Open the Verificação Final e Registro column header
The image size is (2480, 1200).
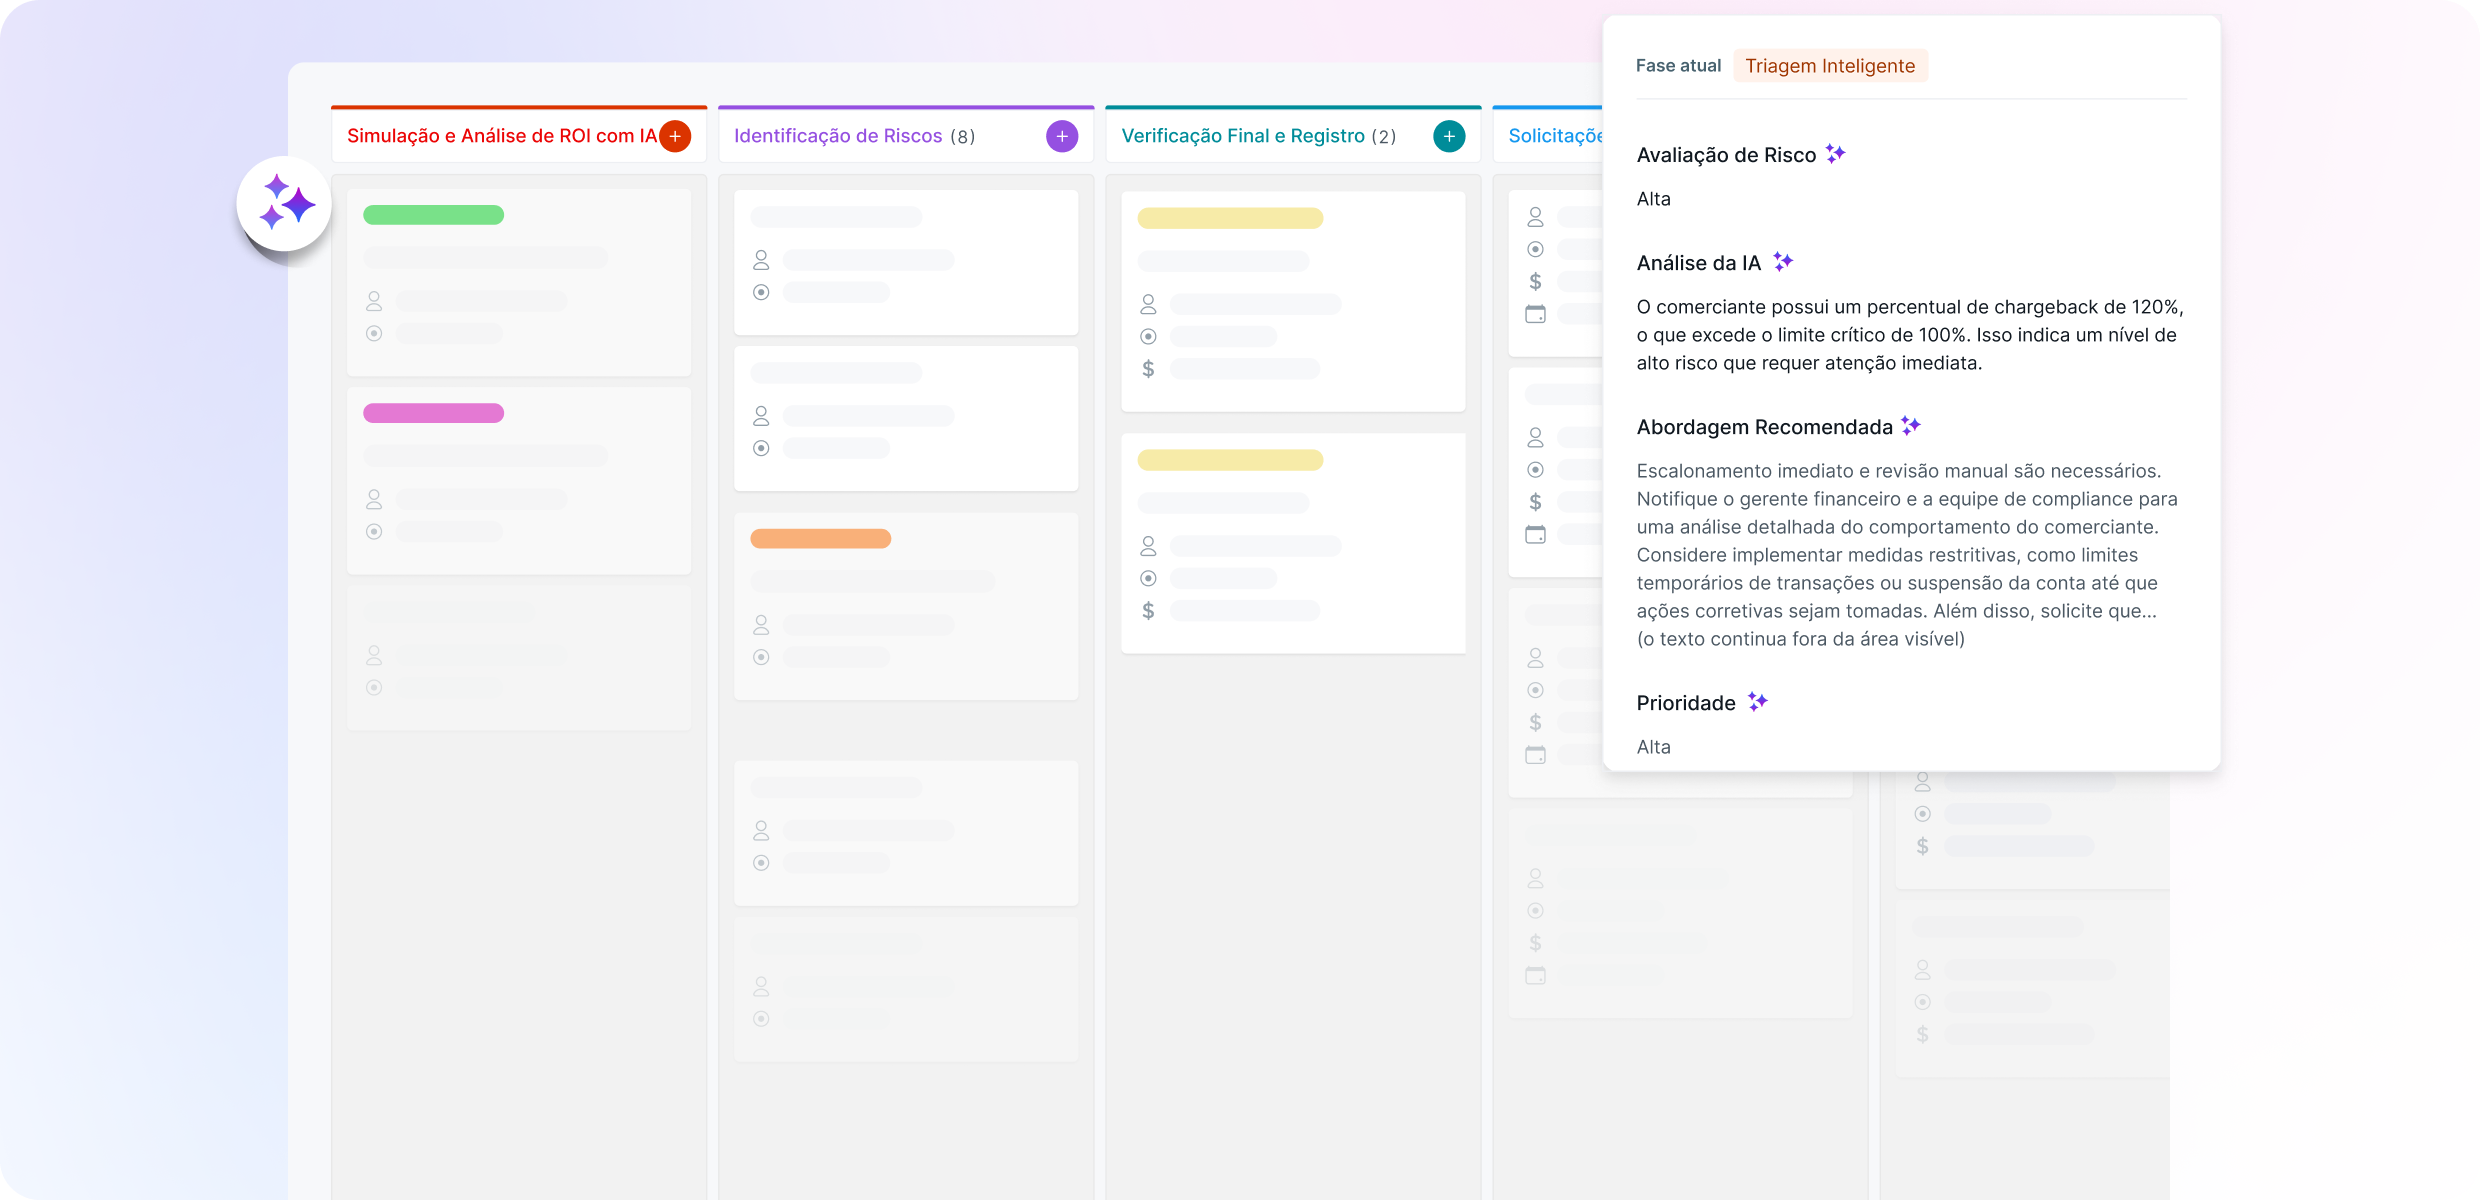[x=1242, y=136]
